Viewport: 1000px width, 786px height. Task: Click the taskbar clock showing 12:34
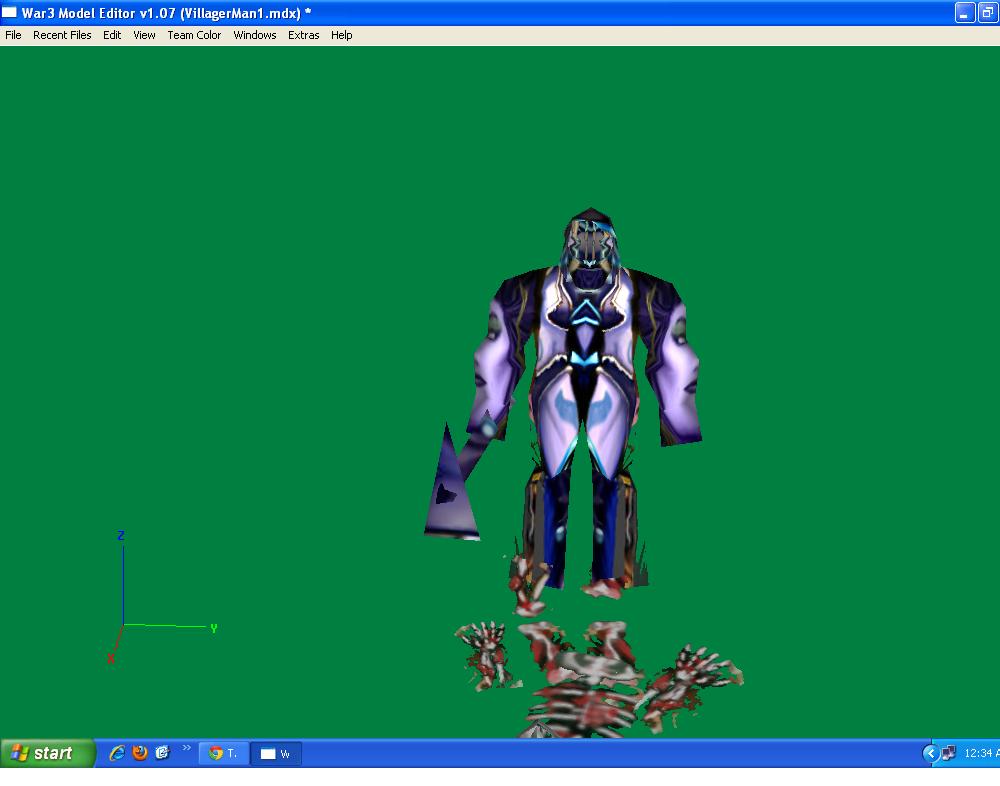tap(981, 753)
